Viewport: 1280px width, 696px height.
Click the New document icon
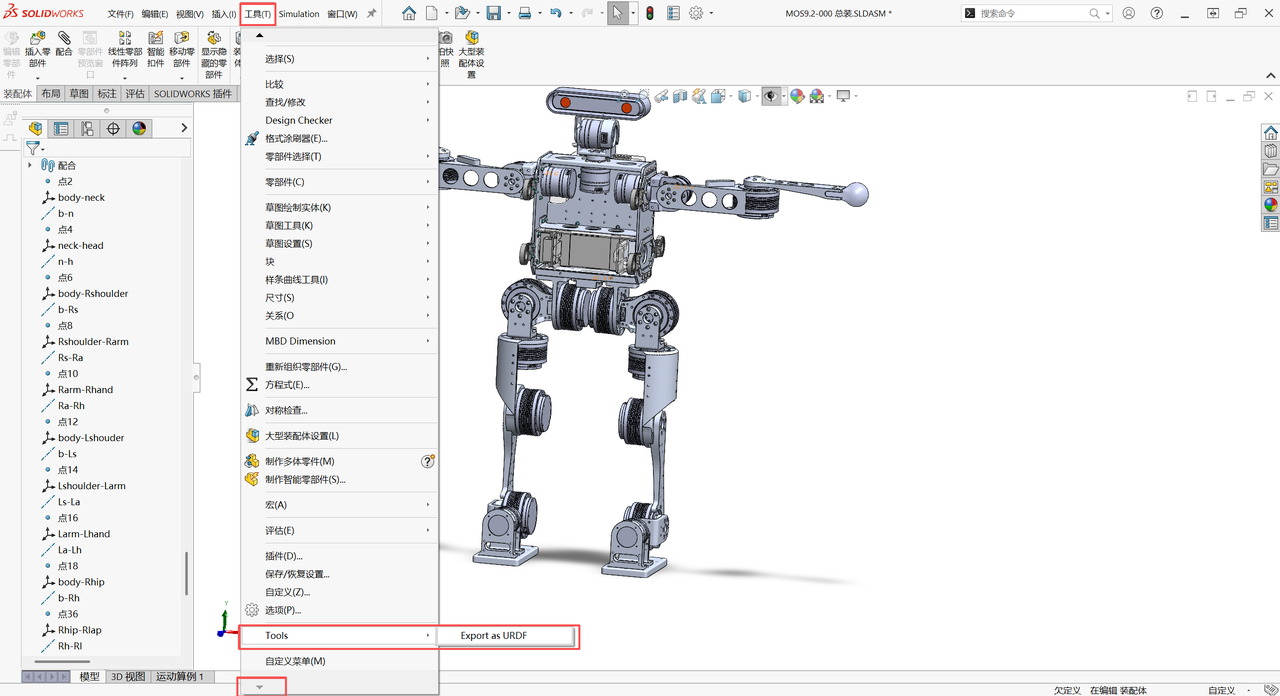click(432, 13)
